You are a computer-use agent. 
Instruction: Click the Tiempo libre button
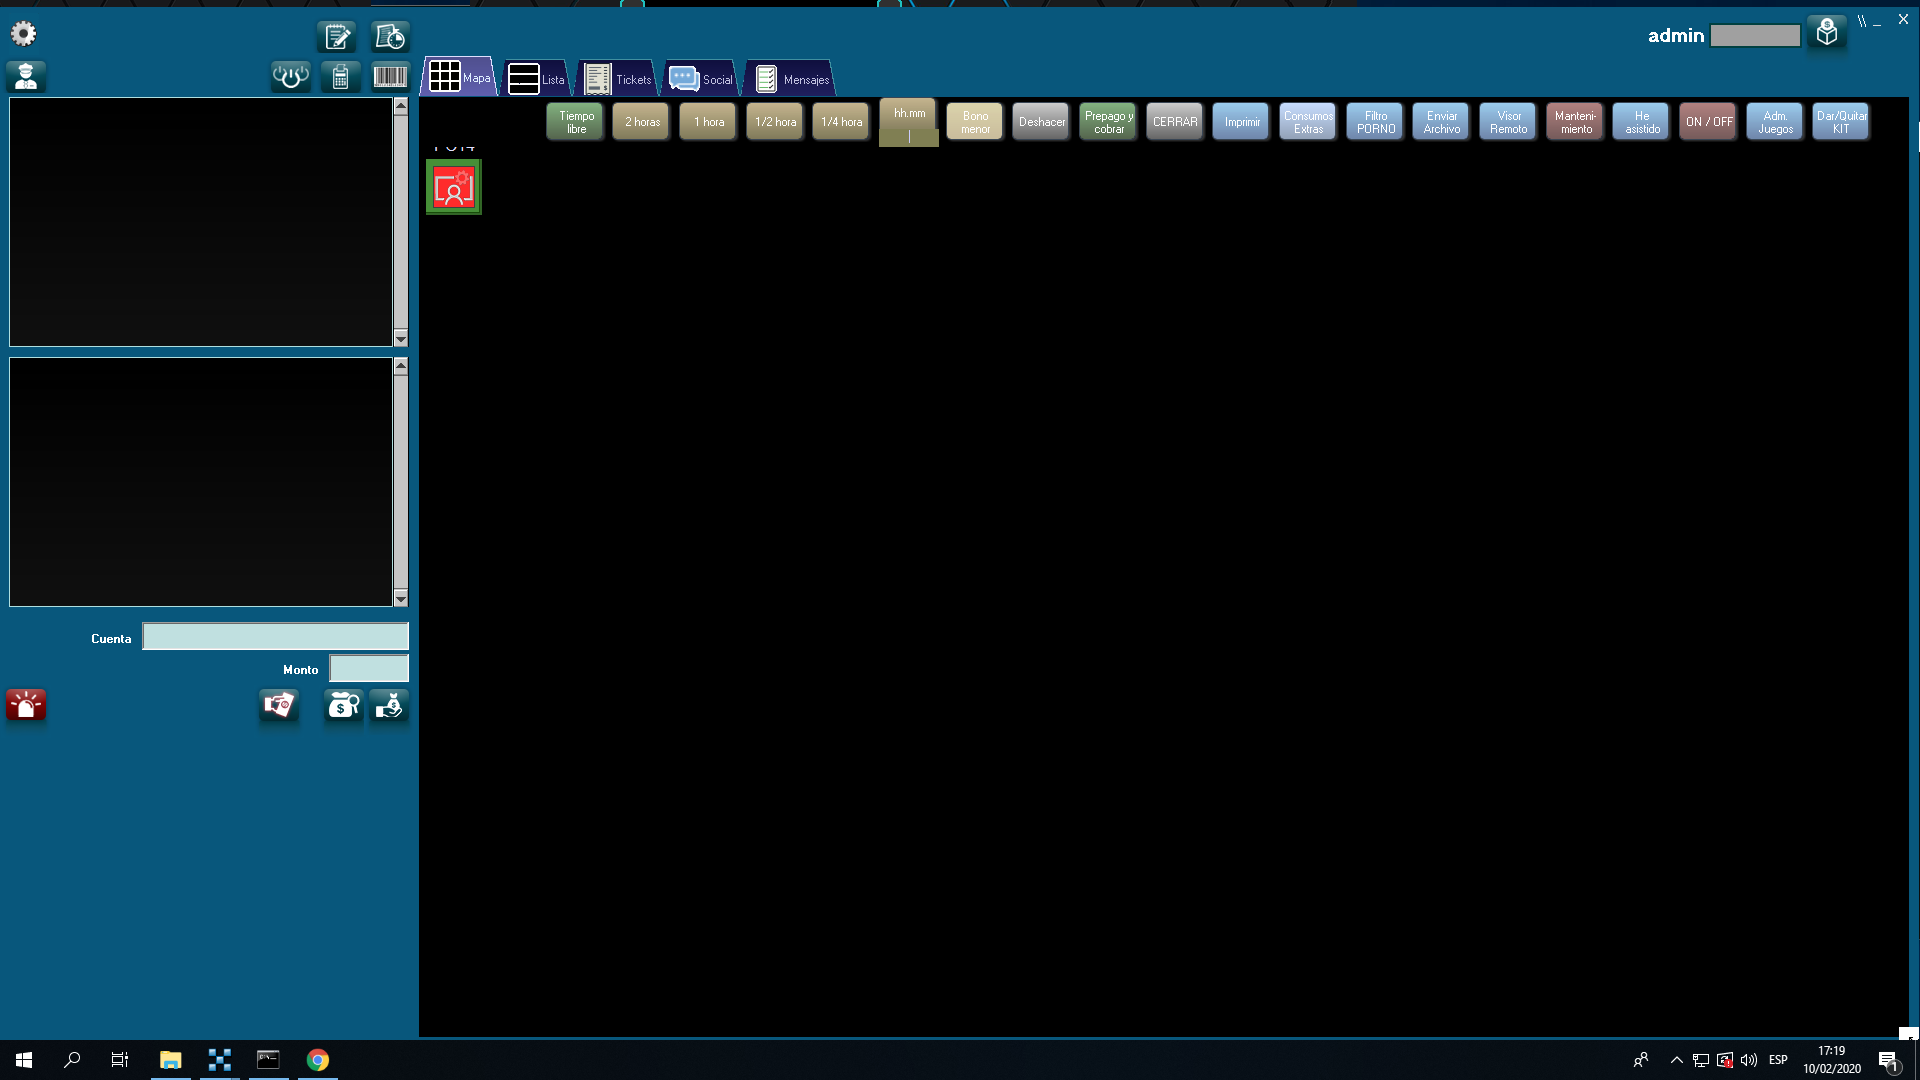576,122
